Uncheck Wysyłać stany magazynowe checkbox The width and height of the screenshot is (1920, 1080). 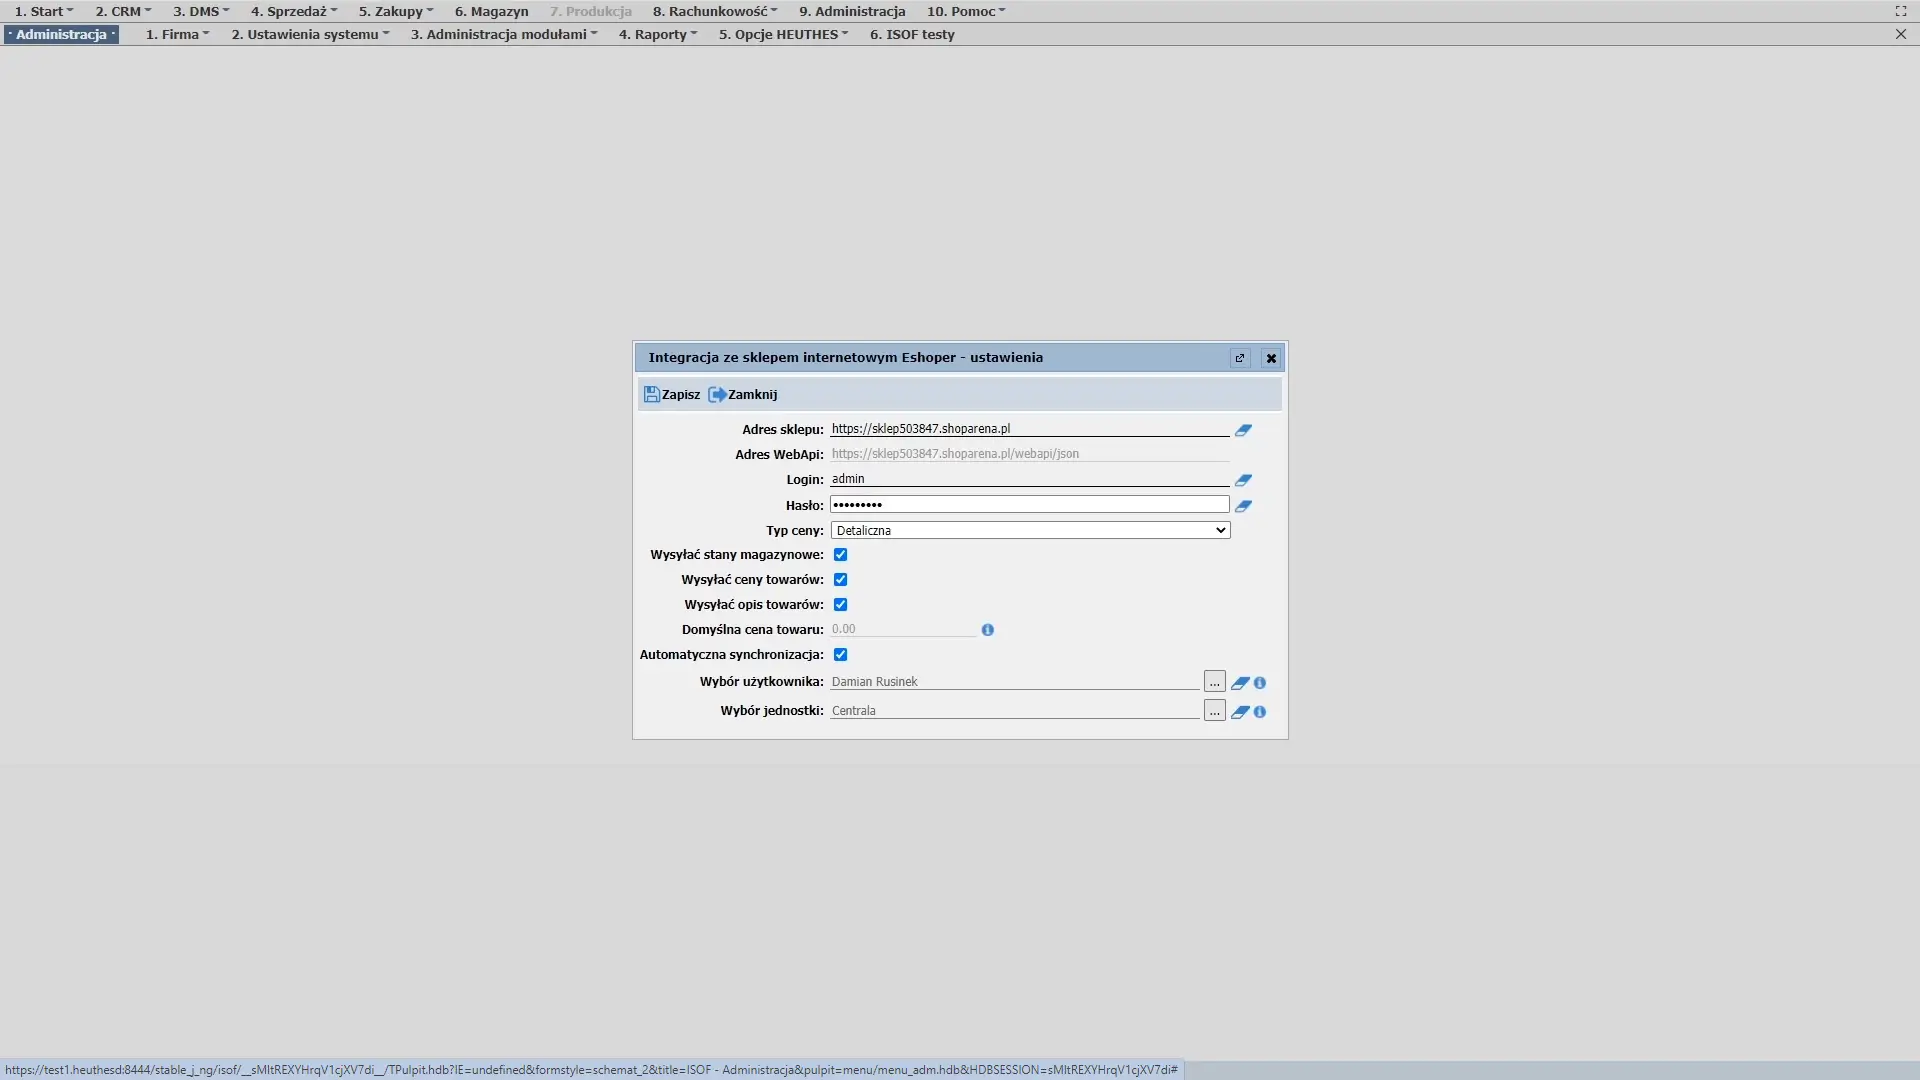[x=840, y=555]
